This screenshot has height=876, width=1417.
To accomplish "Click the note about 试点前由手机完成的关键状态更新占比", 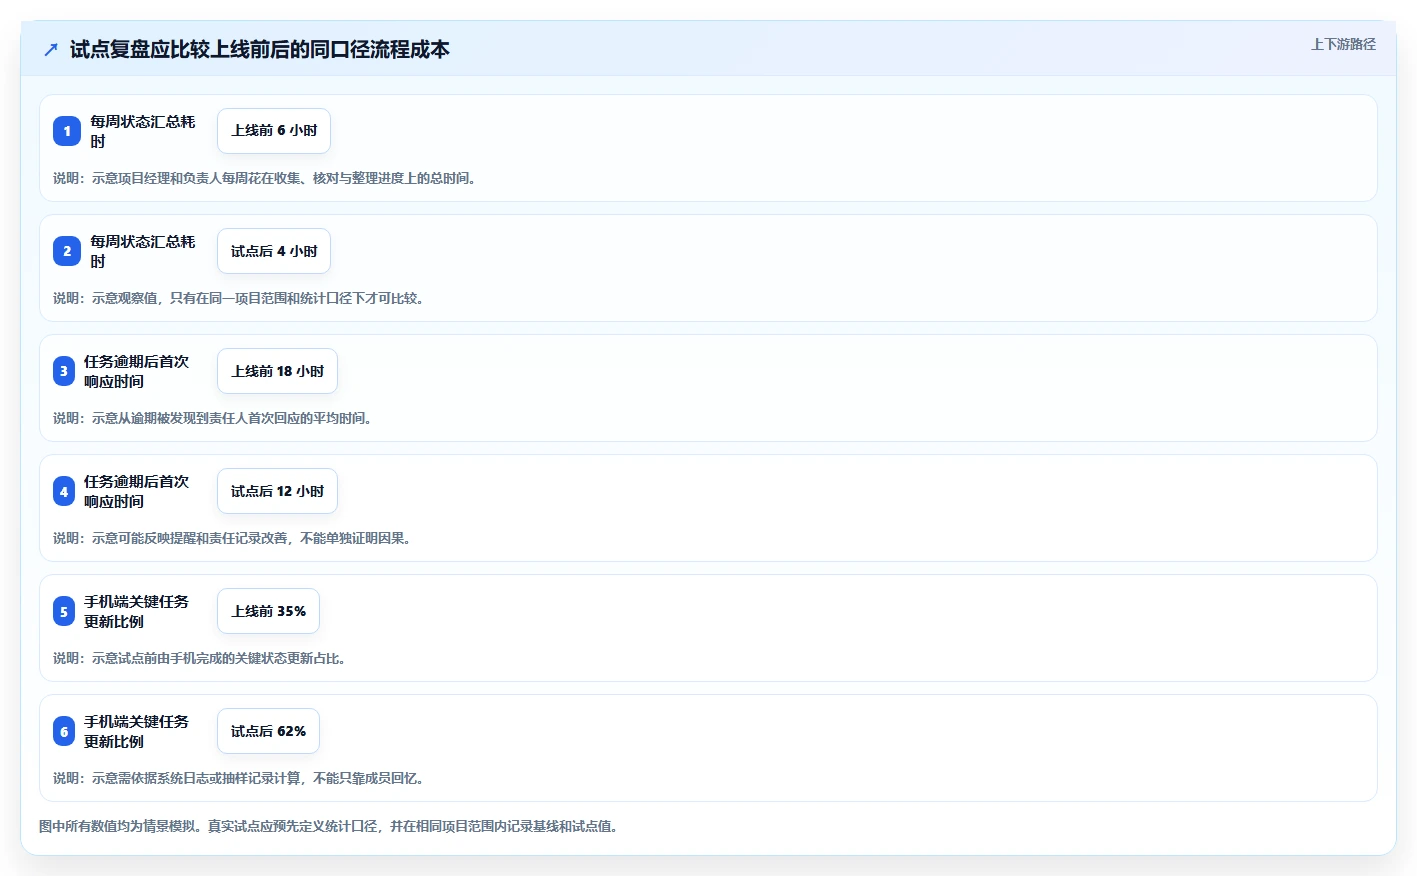I will point(202,658).
